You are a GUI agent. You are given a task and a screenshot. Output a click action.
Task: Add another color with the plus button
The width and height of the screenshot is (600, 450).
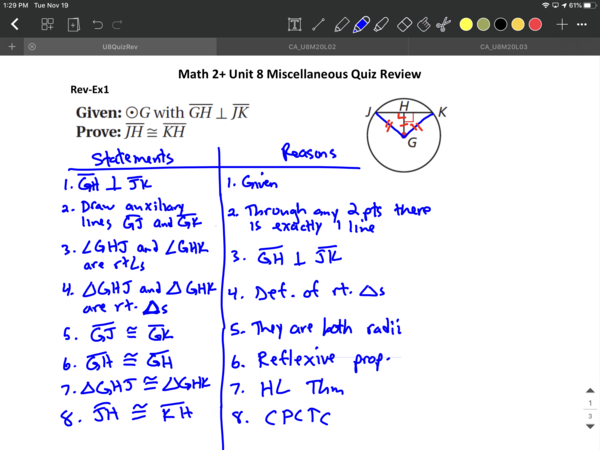pyautogui.click(x=562, y=23)
